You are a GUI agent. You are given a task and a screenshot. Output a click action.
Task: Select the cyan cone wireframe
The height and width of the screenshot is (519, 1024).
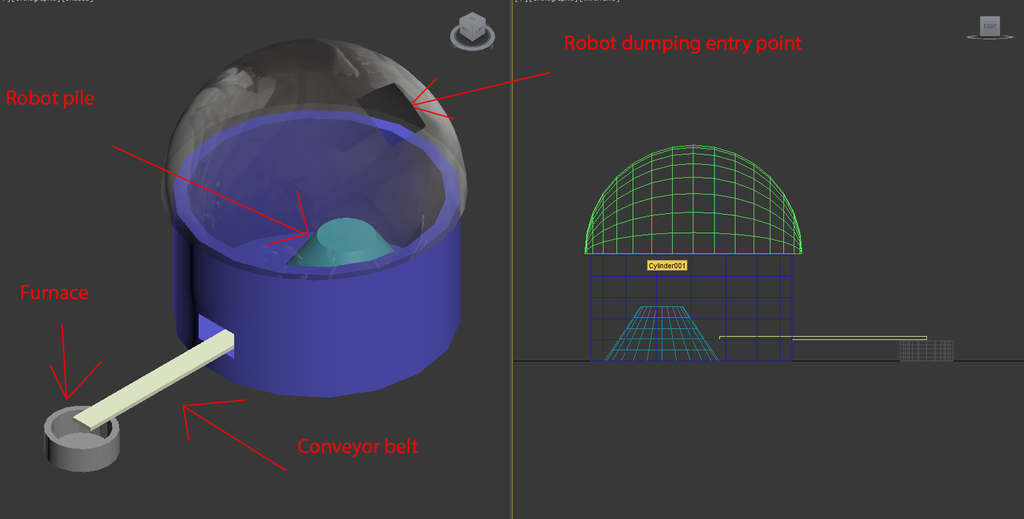[x=662, y=333]
